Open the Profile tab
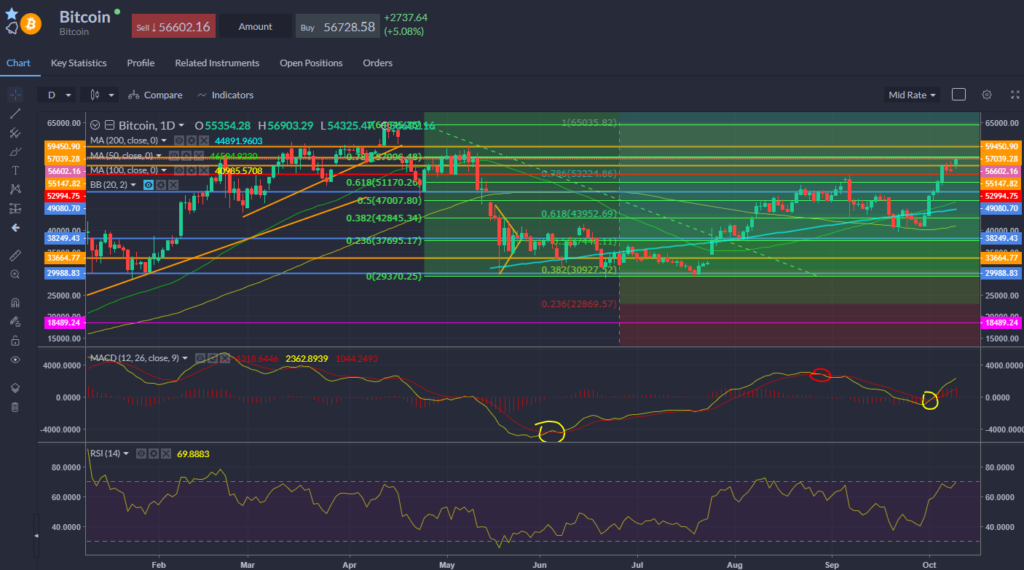Image resolution: width=1024 pixels, height=570 pixels. pyautogui.click(x=140, y=63)
